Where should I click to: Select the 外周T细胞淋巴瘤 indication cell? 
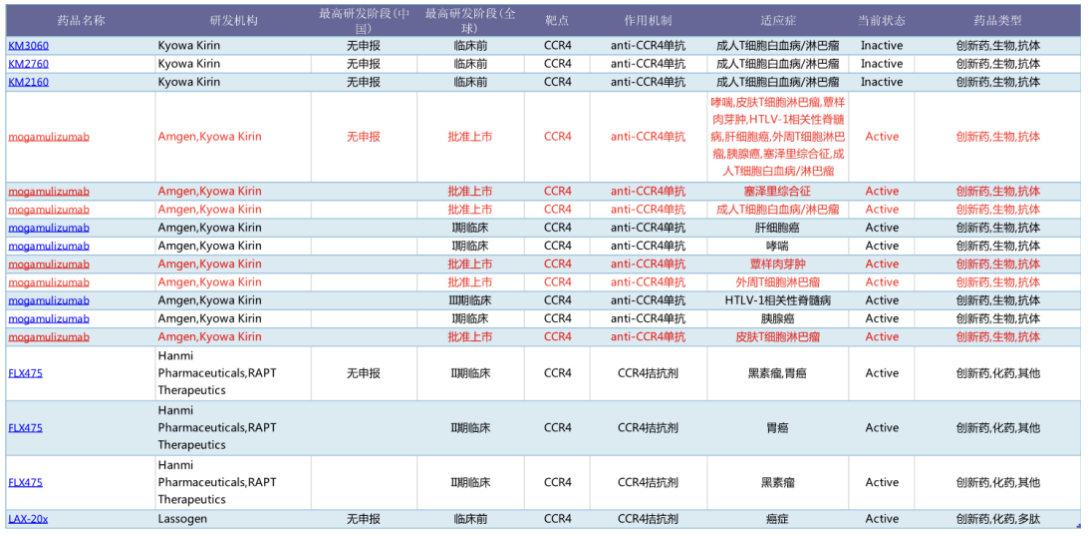pos(778,282)
